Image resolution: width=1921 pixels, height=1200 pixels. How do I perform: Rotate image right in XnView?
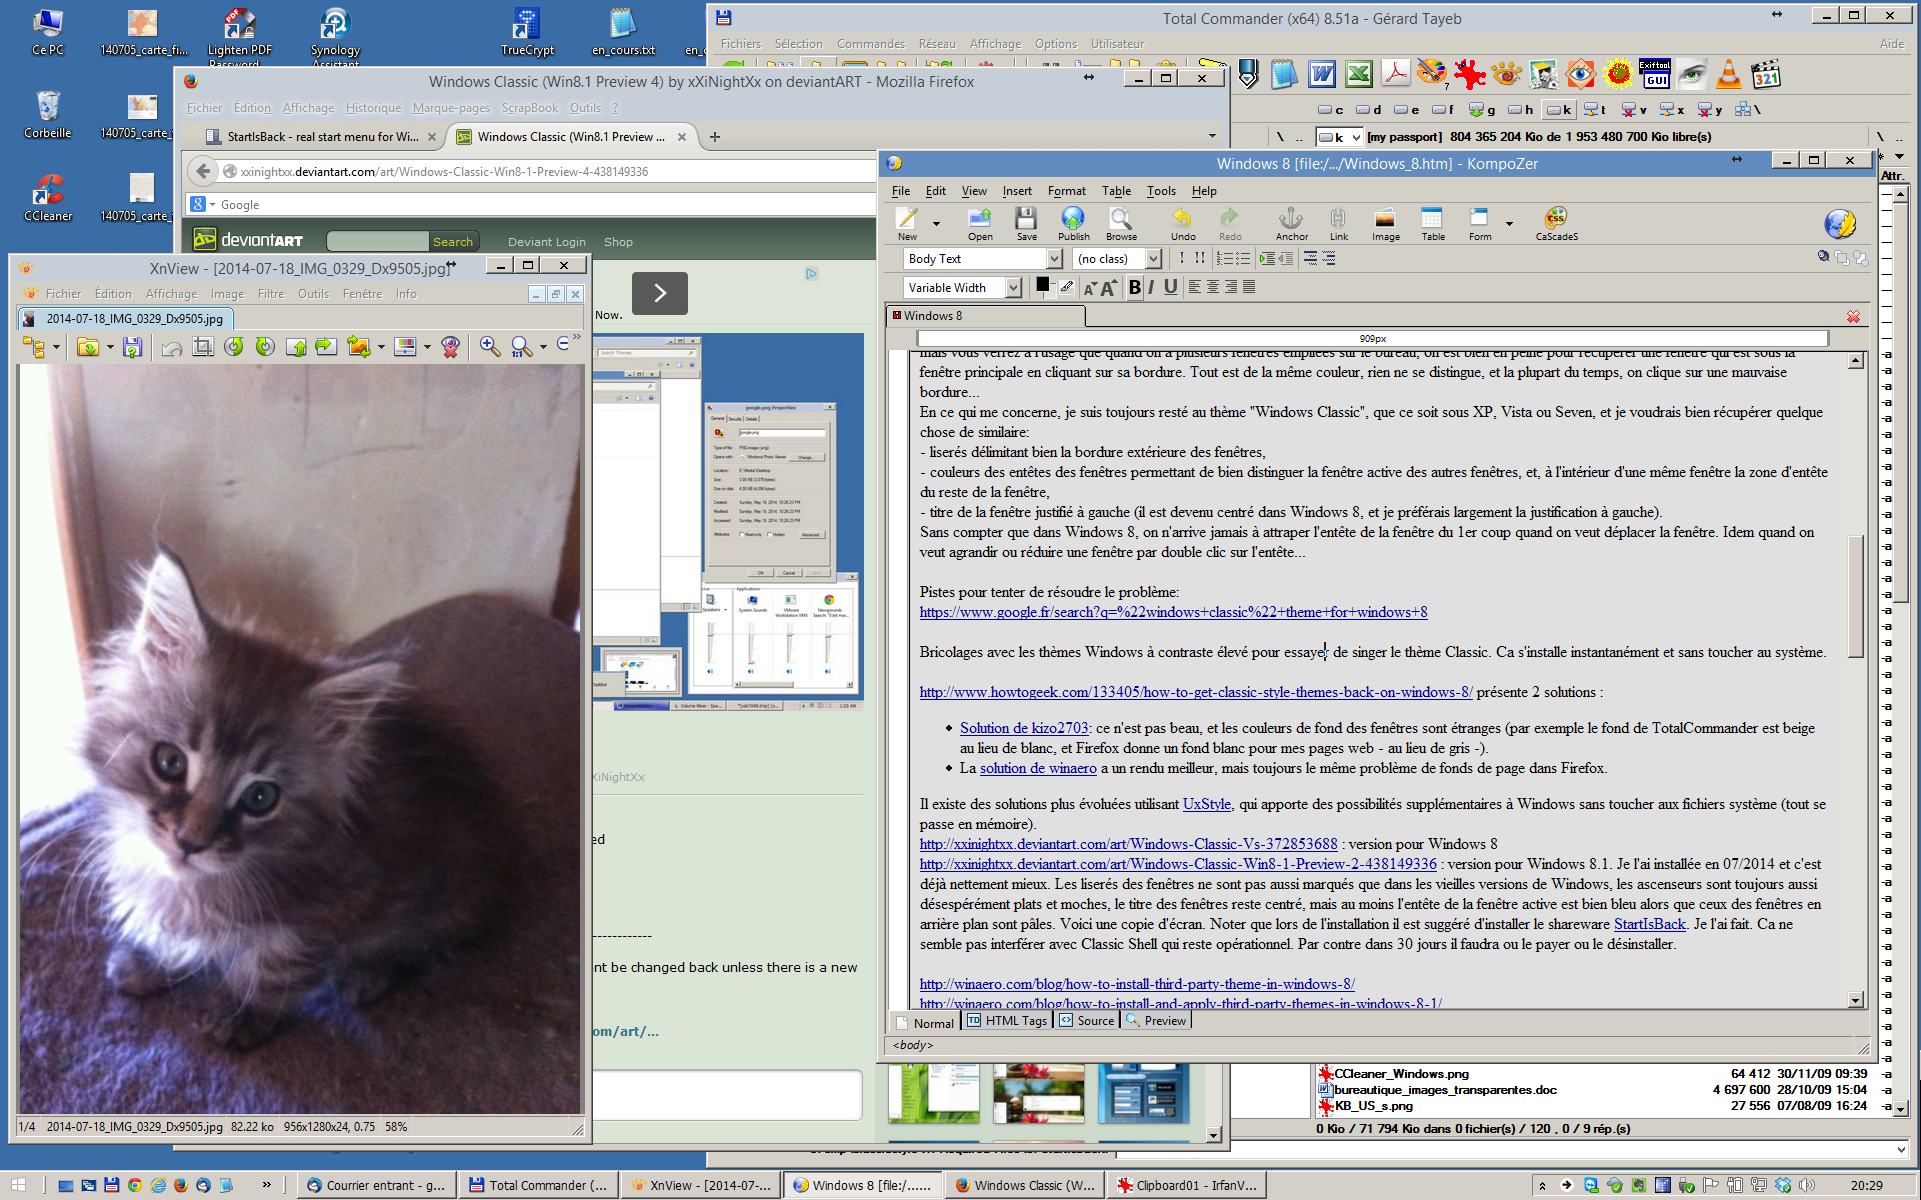click(x=265, y=346)
